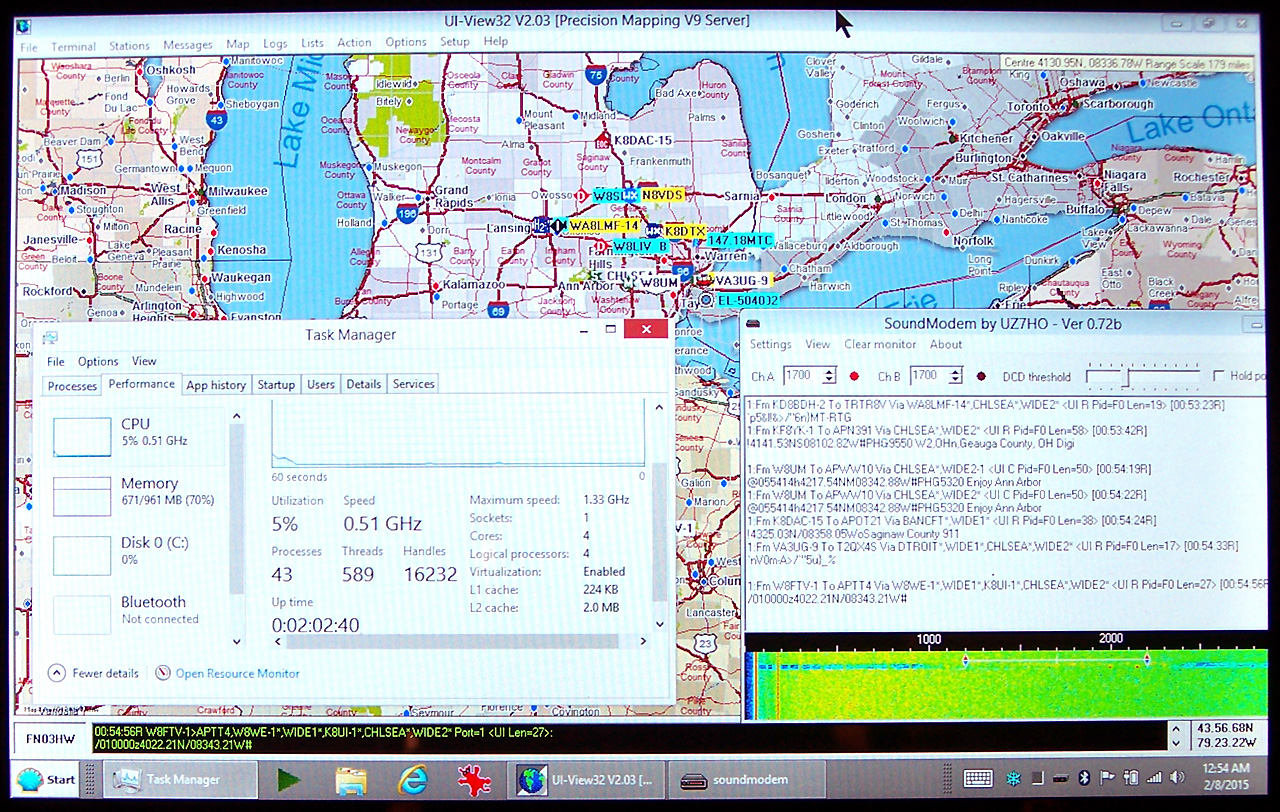Select Memory in the performance sidebar
The height and width of the screenshot is (812, 1280).
pyautogui.click(x=149, y=490)
